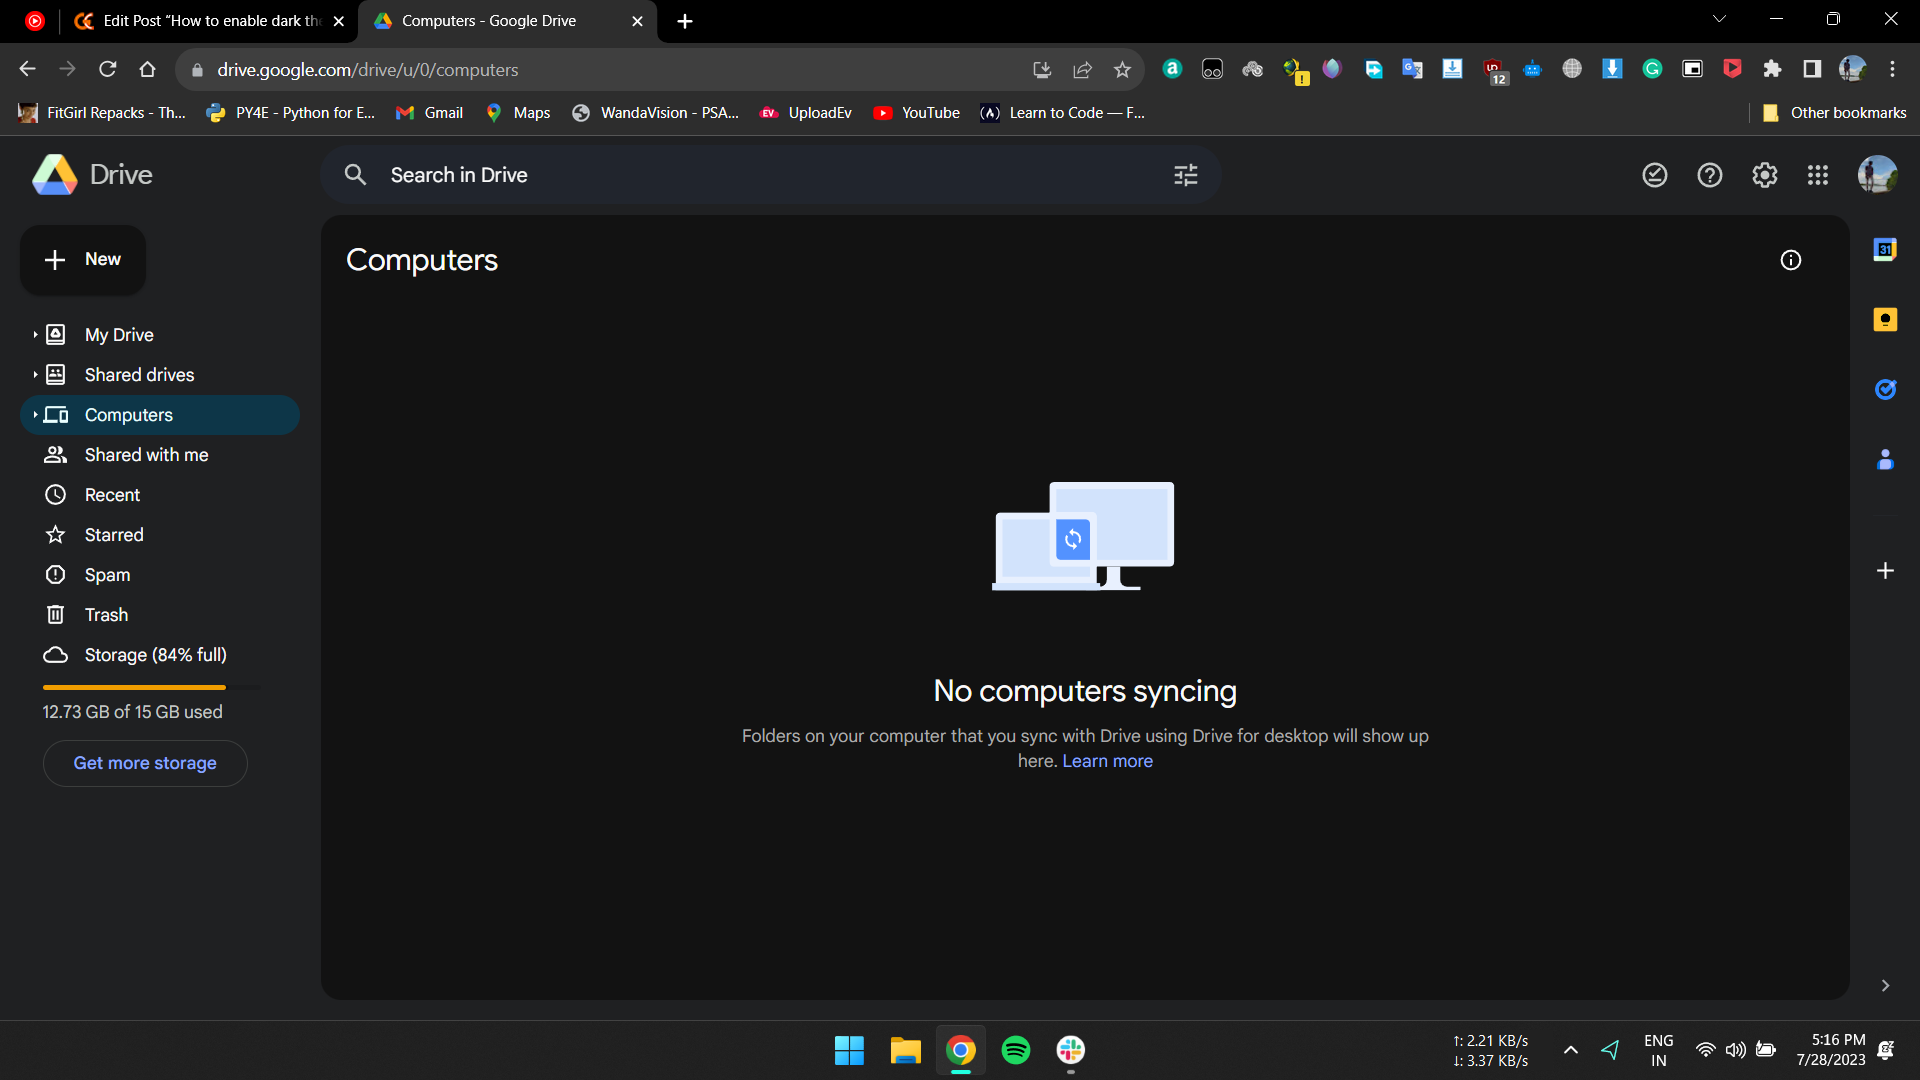The height and width of the screenshot is (1080, 1920).
Task: Click the search magnifier icon
Action: 355,175
